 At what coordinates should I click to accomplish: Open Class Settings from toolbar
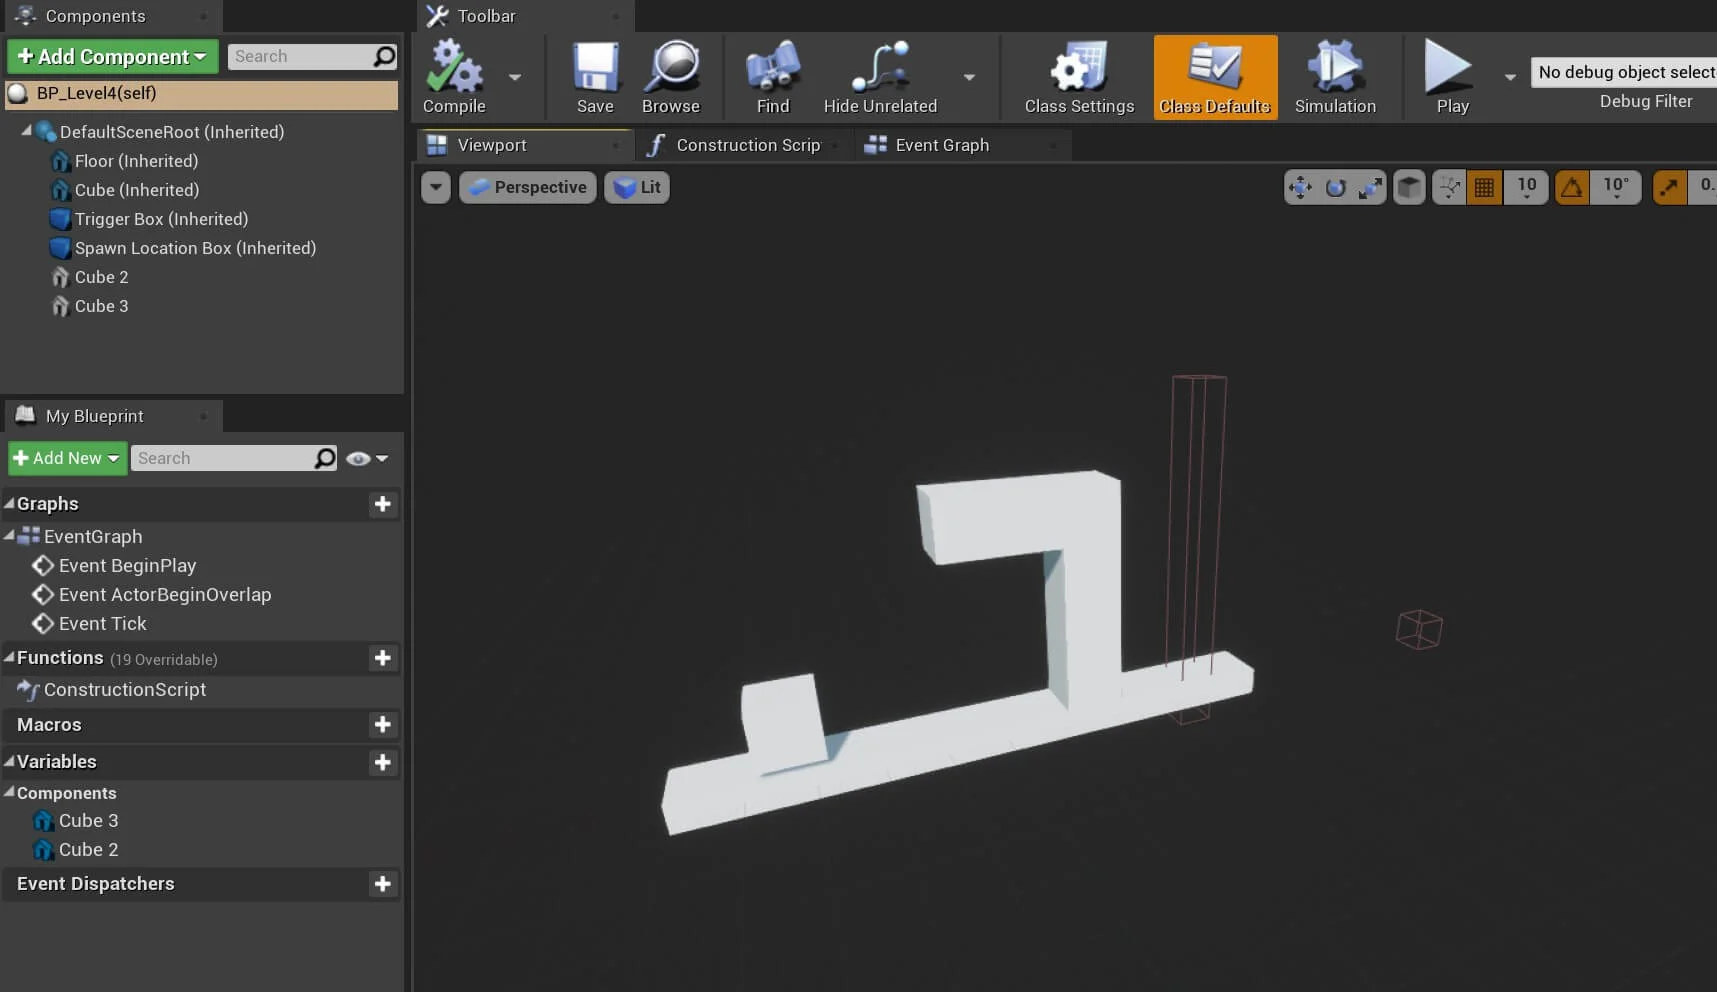pos(1079,68)
